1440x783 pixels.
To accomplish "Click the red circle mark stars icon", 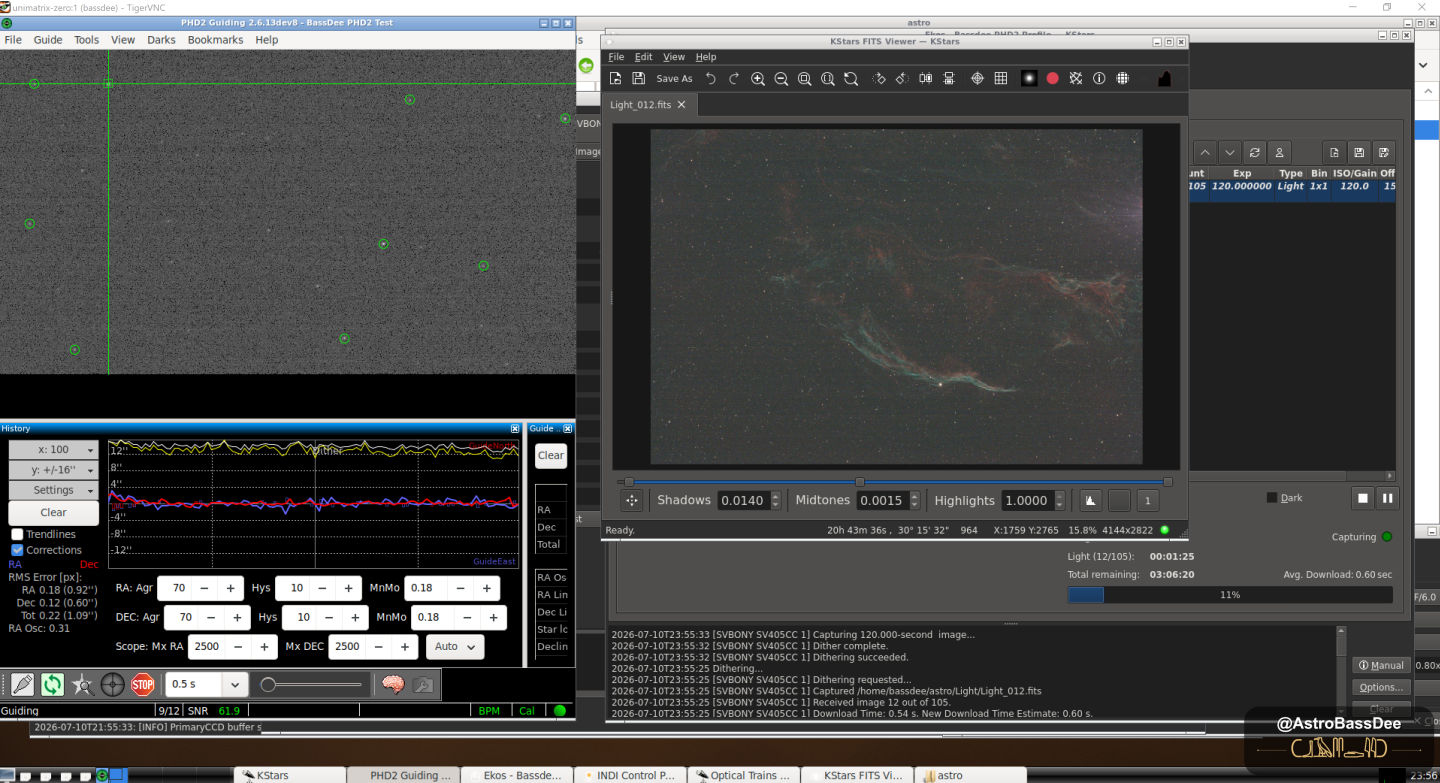I will 1052,78.
